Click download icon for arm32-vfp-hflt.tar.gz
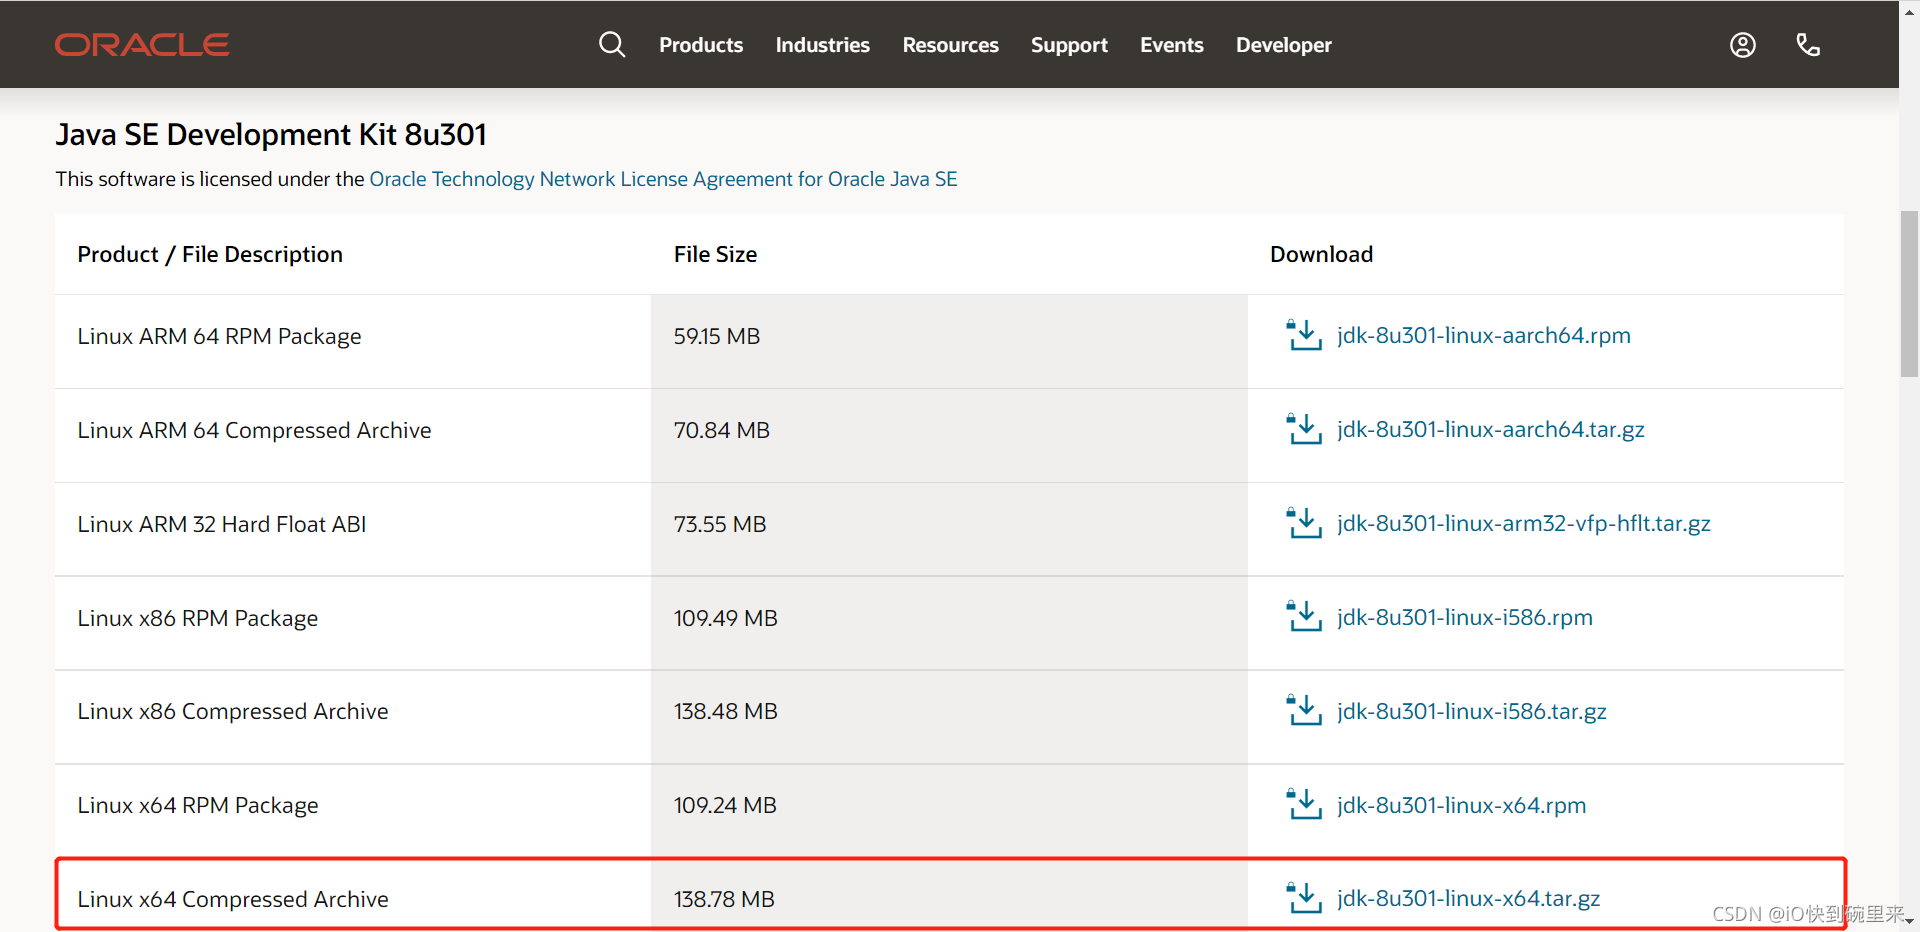The width and height of the screenshot is (1920, 932). [x=1304, y=523]
